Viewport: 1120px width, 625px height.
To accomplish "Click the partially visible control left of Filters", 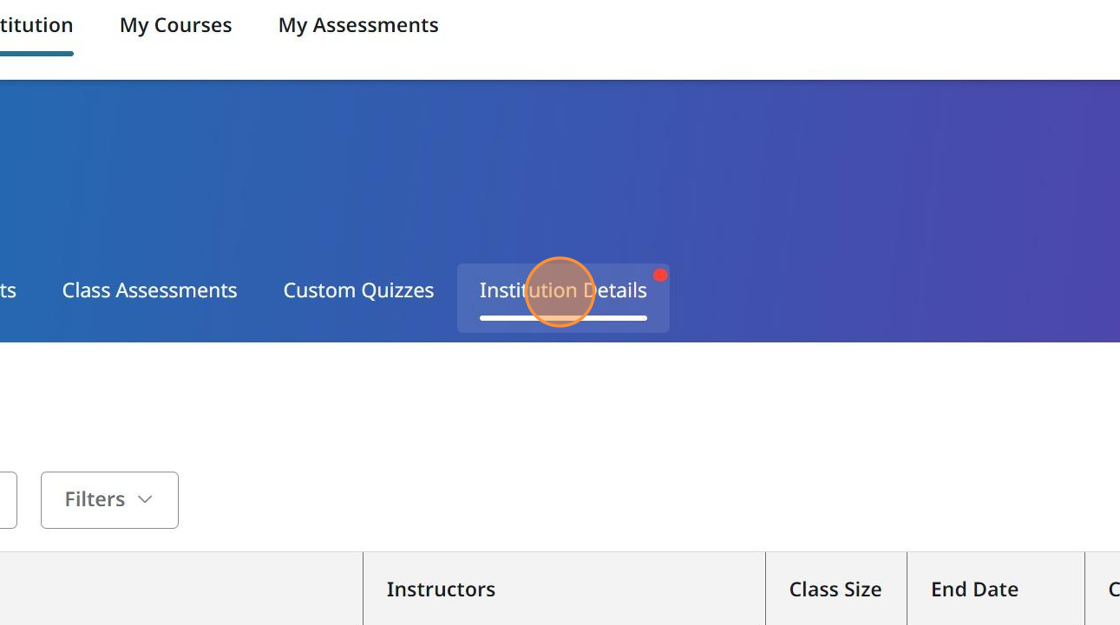I will [8, 500].
